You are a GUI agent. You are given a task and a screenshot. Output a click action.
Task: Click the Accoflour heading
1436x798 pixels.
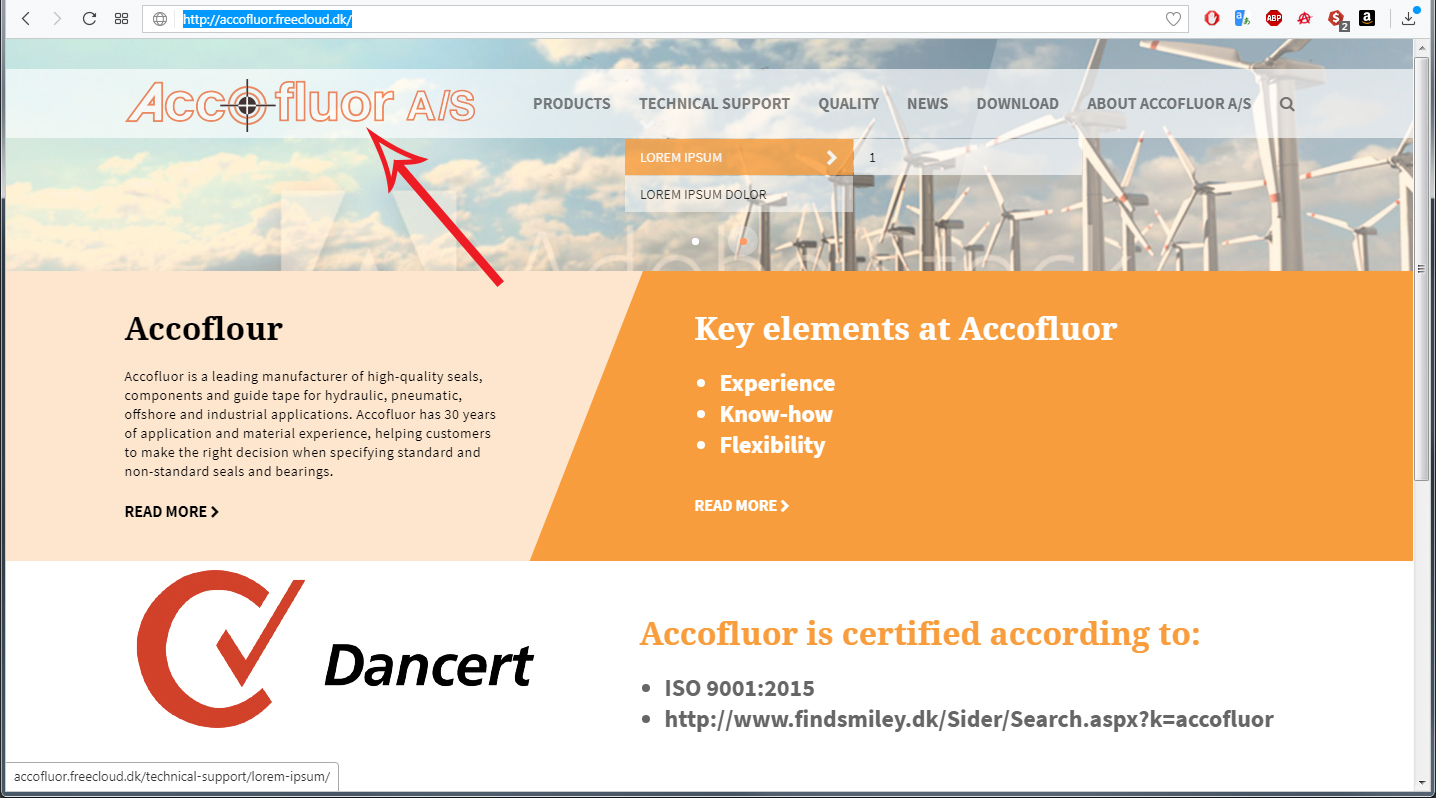click(x=204, y=328)
